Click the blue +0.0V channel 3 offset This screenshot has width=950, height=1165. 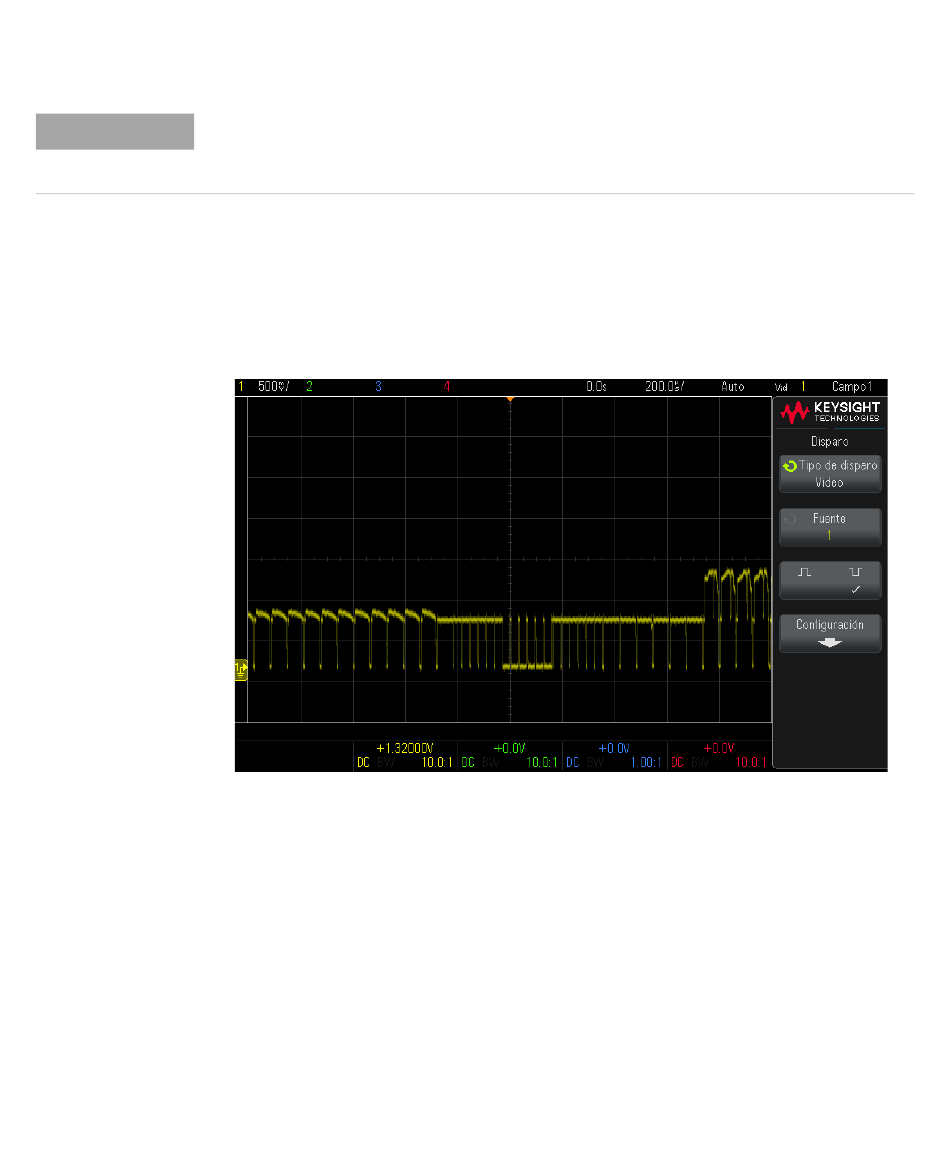click(614, 748)
